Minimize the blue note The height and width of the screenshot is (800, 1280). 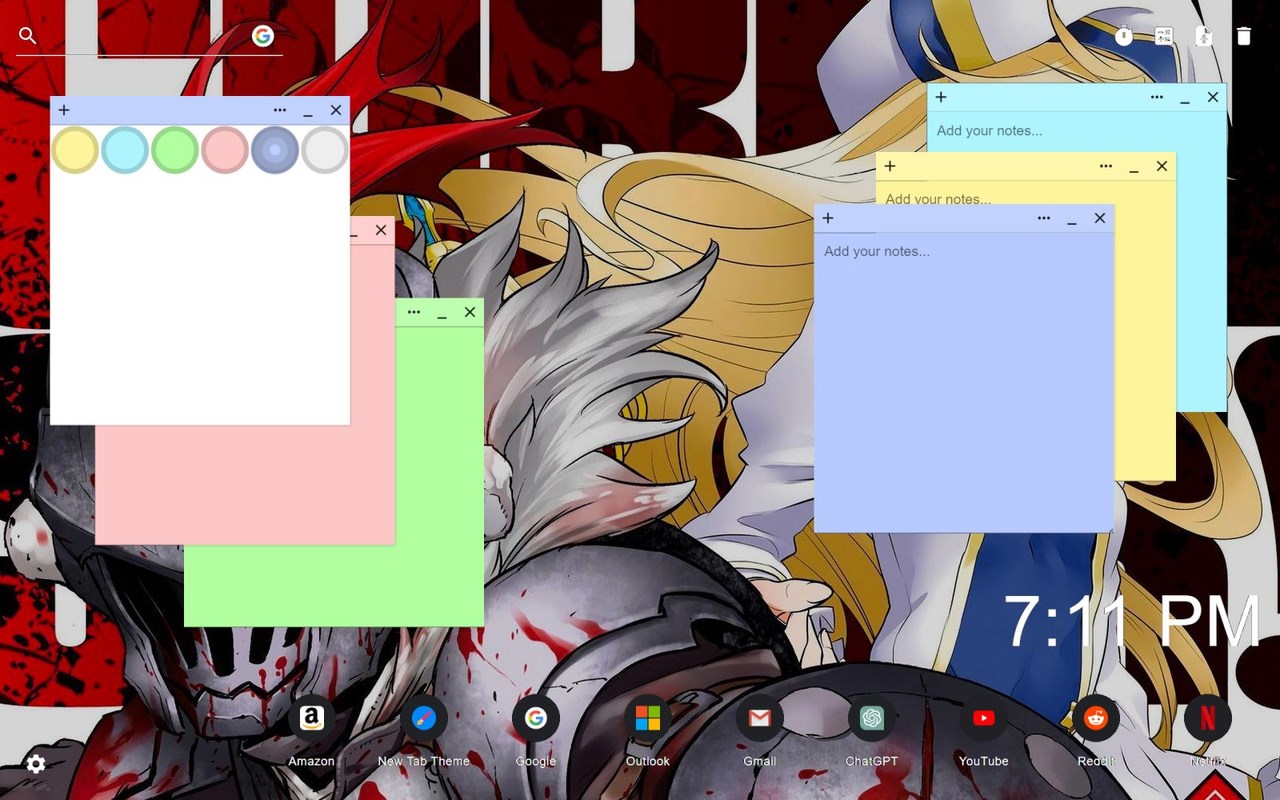tap(1072, 220)
